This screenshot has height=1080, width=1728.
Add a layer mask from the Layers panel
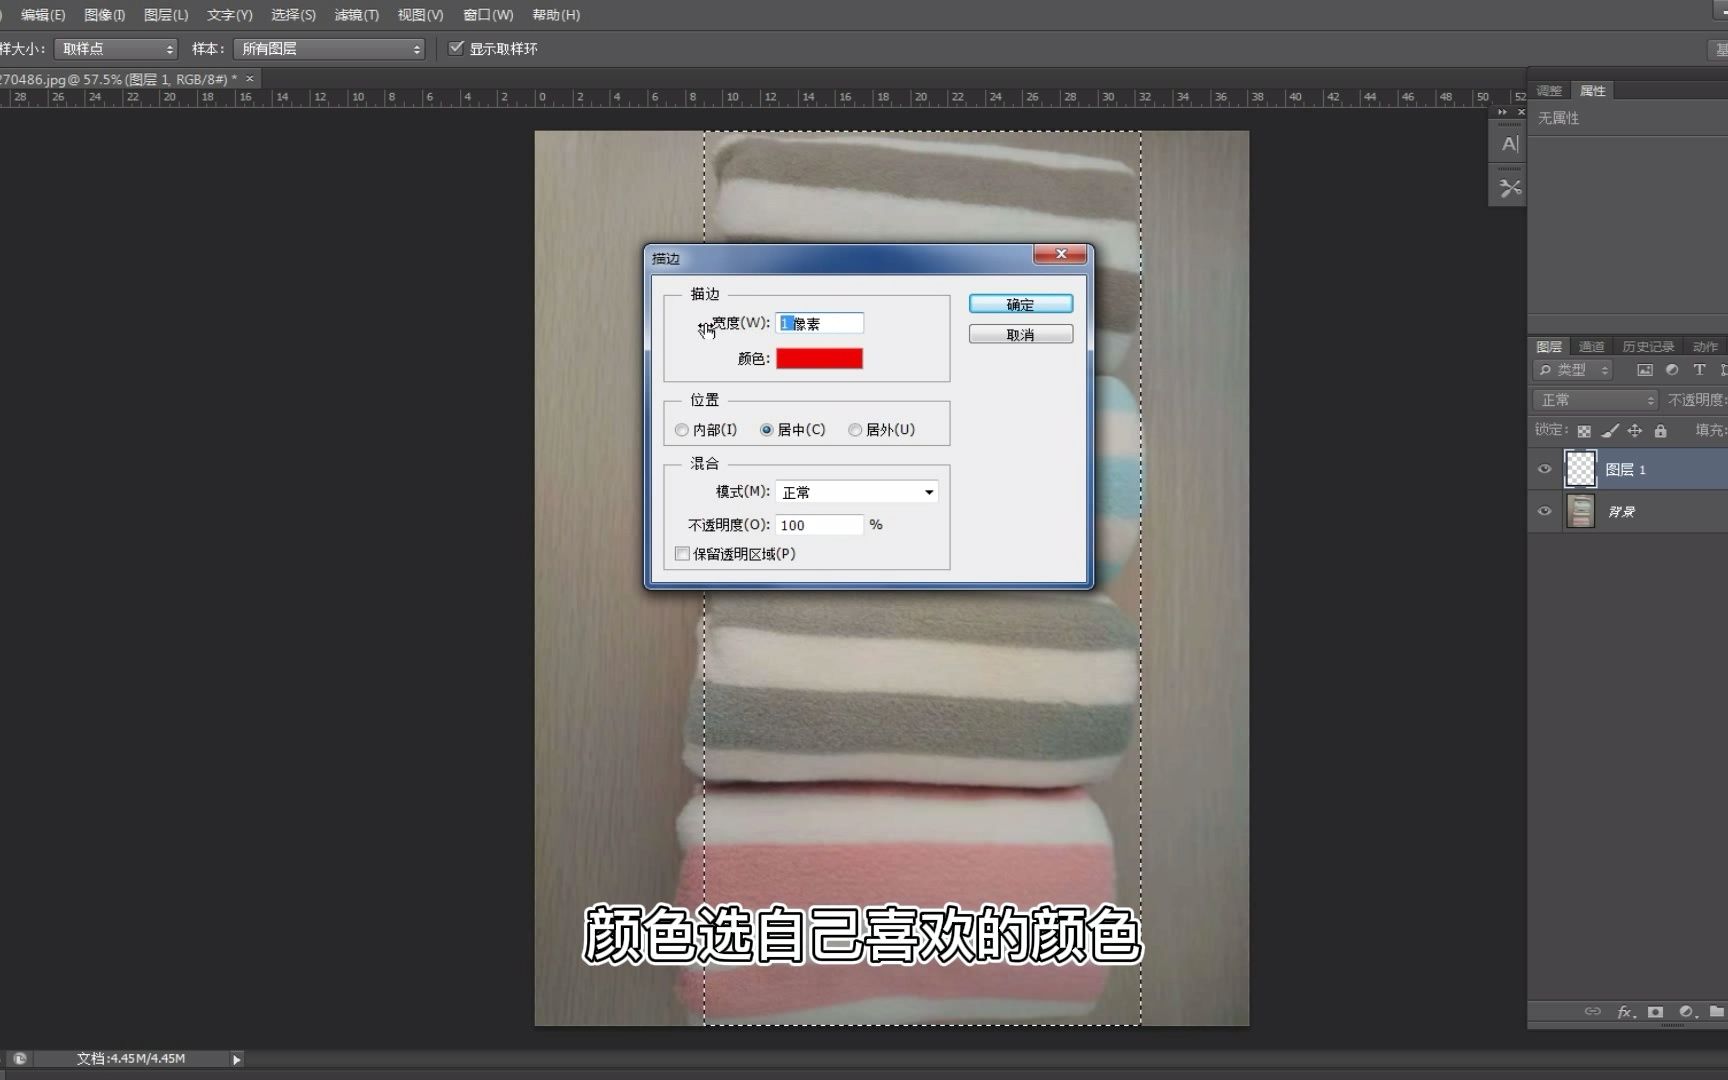[1655, 1012]
